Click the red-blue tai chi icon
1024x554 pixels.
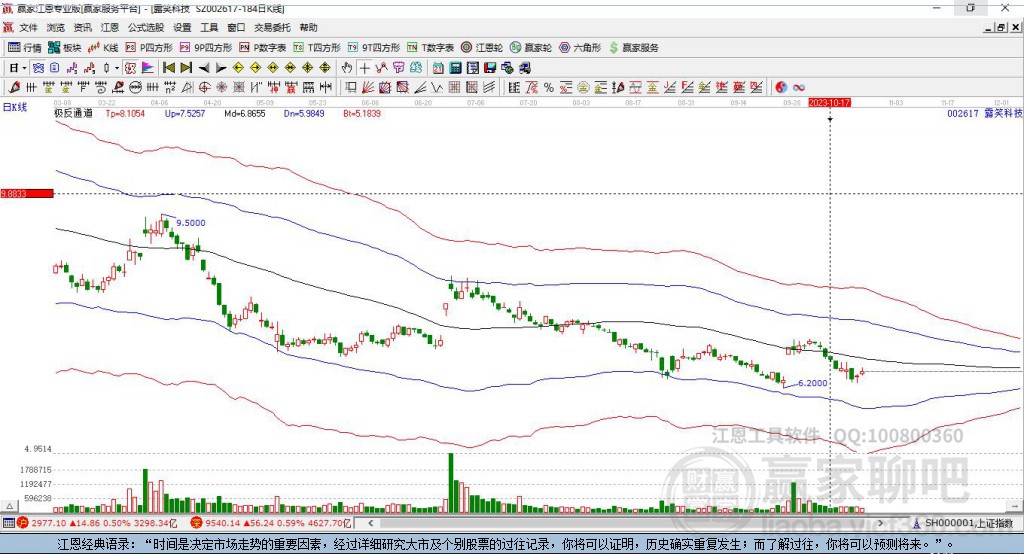click(x=781, y=88)
